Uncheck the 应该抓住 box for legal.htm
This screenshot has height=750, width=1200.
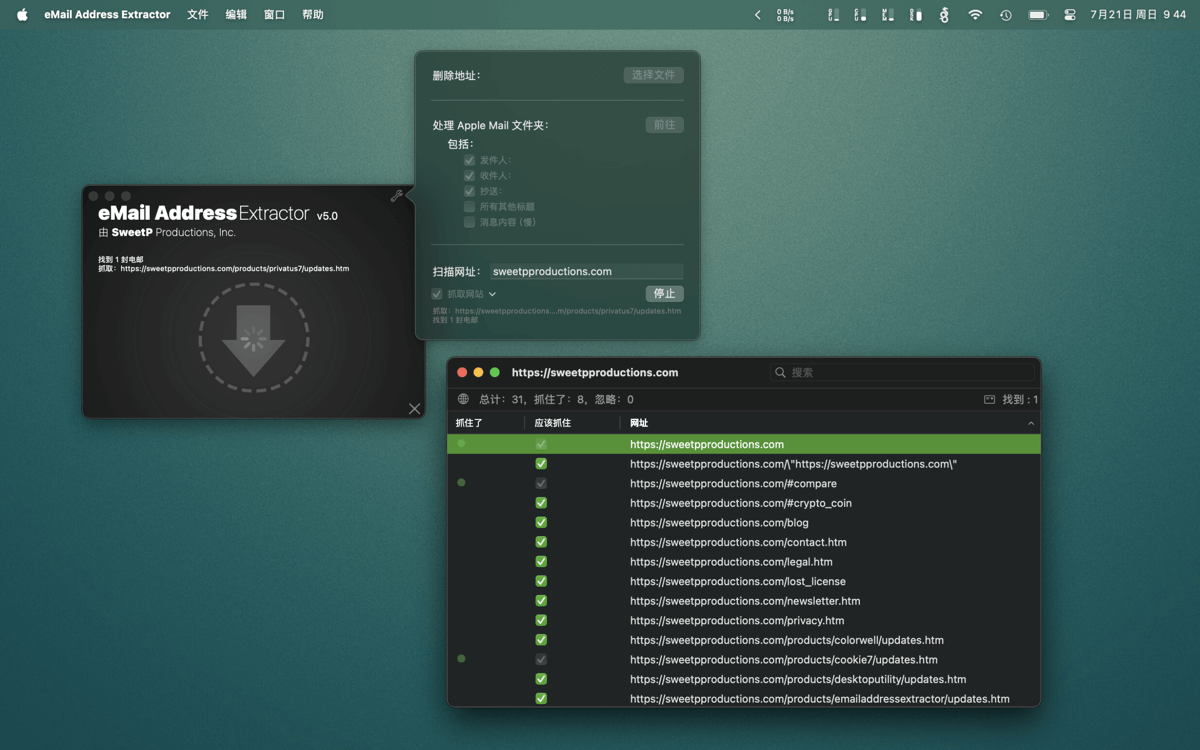(x=541, y=561)
